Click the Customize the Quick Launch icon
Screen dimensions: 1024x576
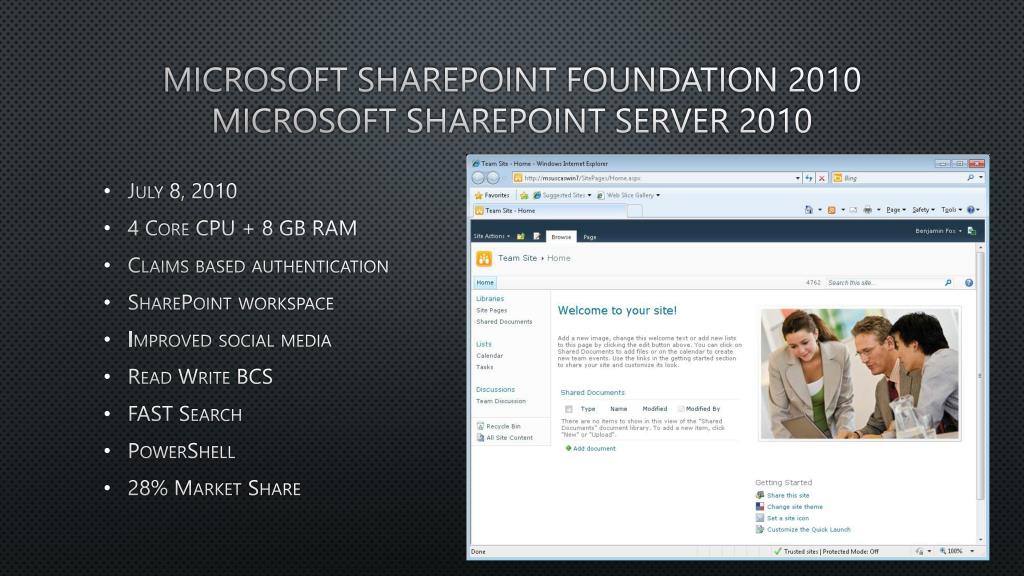760,530
